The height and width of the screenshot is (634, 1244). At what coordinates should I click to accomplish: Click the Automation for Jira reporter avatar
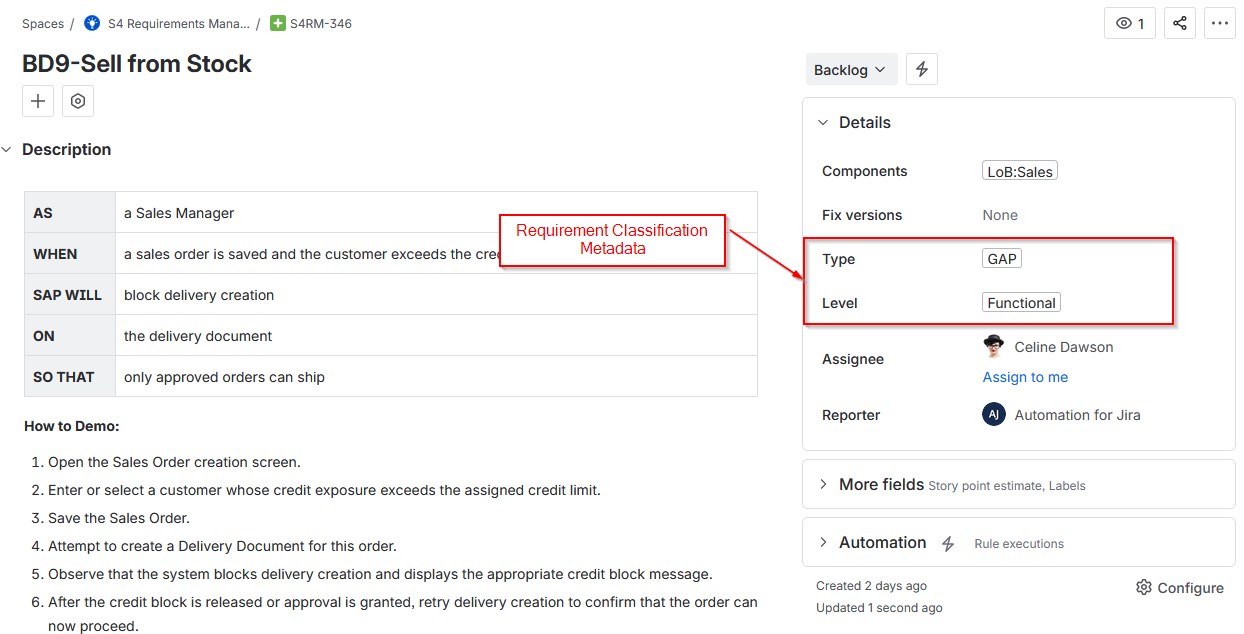click(x=993, y=414)
